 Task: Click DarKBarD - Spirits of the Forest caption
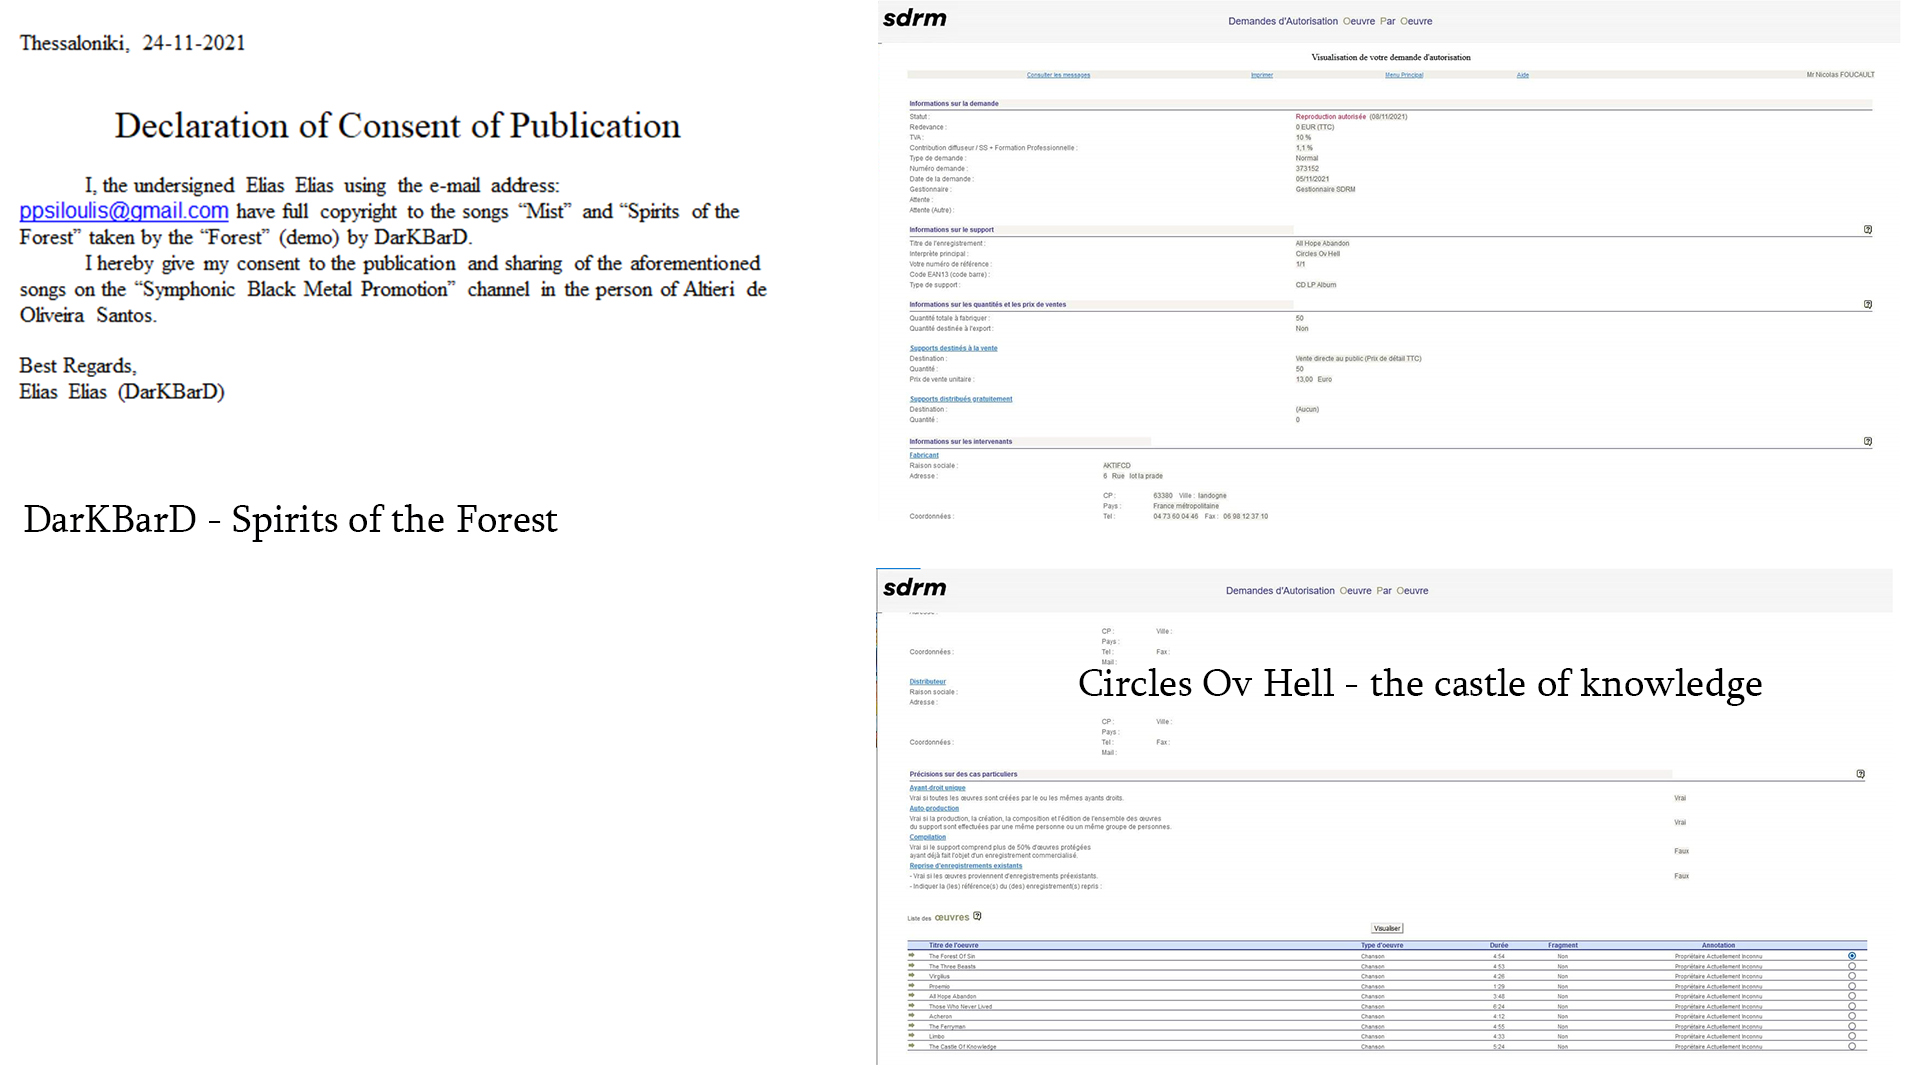click(x=290, y=520)
